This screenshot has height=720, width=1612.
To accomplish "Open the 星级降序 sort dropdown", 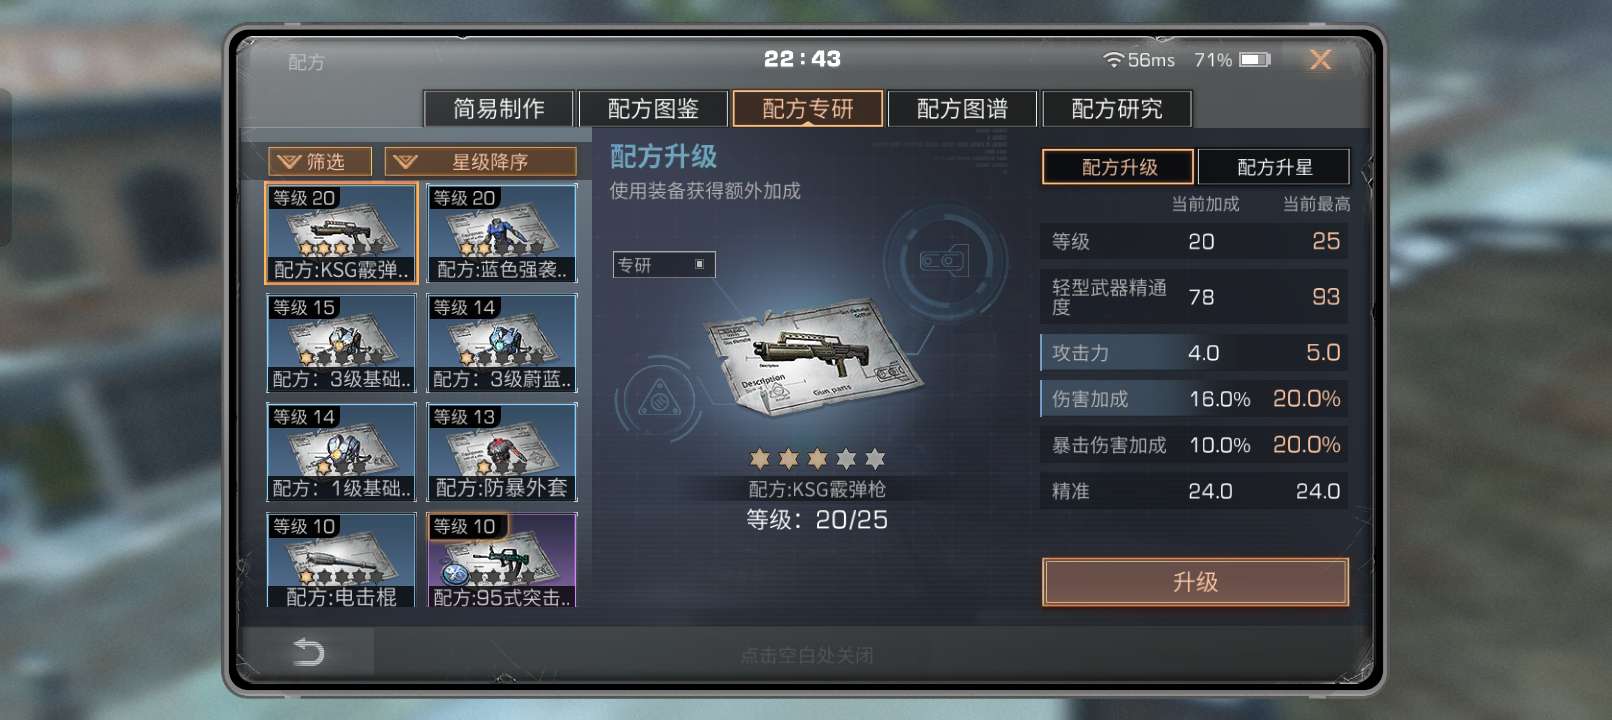I will (x=481, y=161).
